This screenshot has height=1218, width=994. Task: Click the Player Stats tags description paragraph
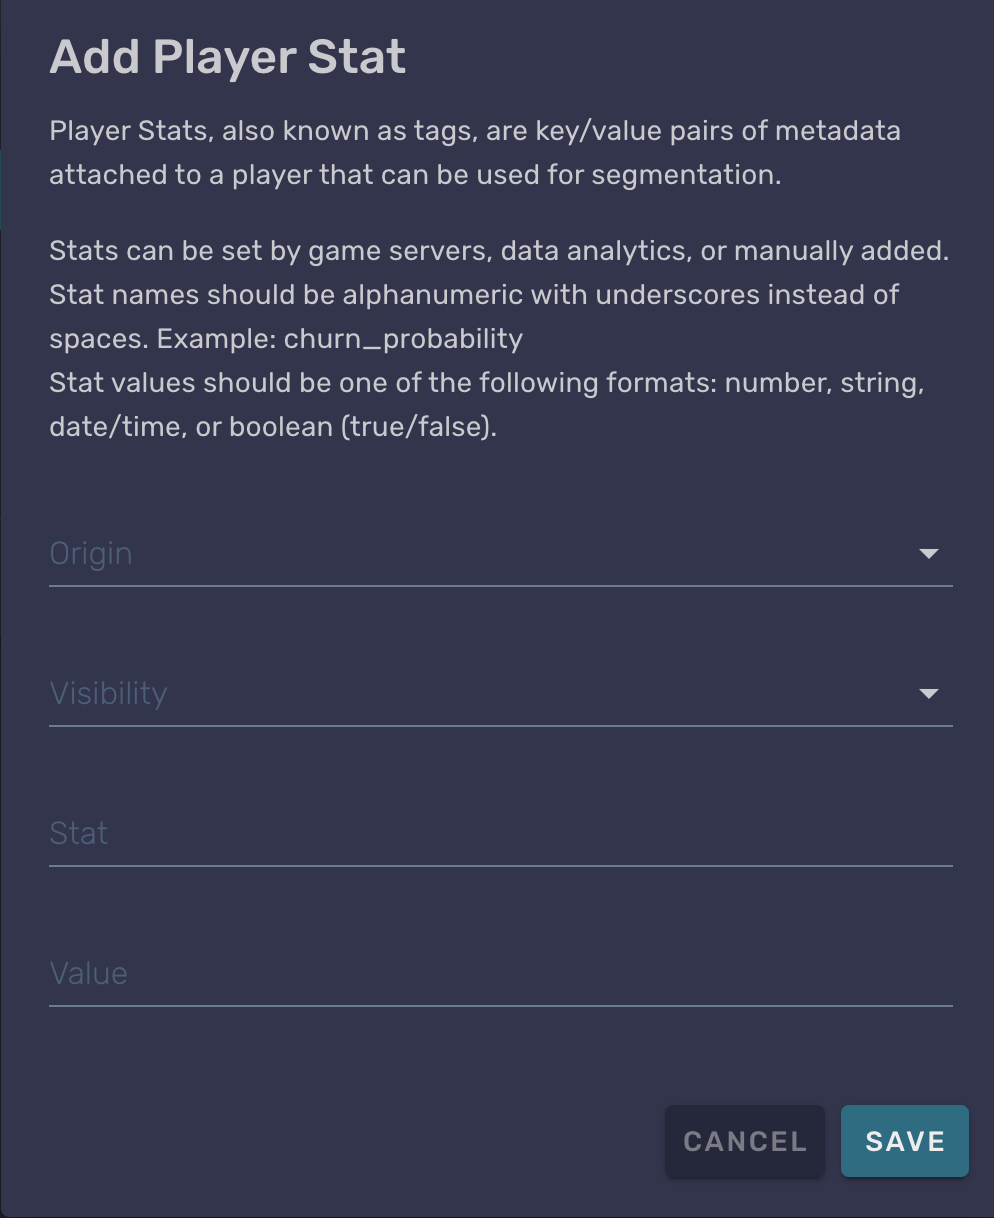(474, 153)
